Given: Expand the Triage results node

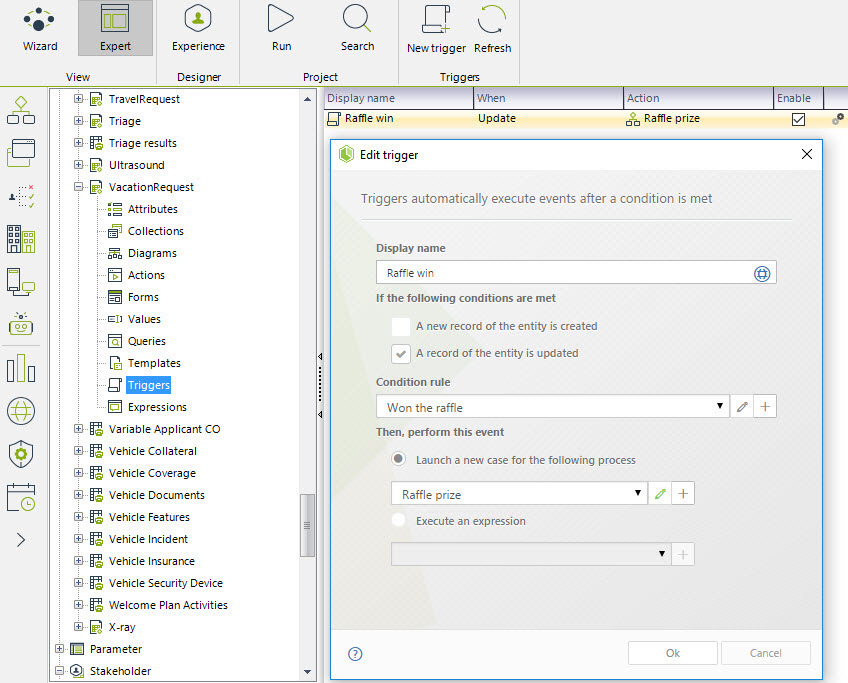Looking at the screenshot, I should click(x=78, y=143).
